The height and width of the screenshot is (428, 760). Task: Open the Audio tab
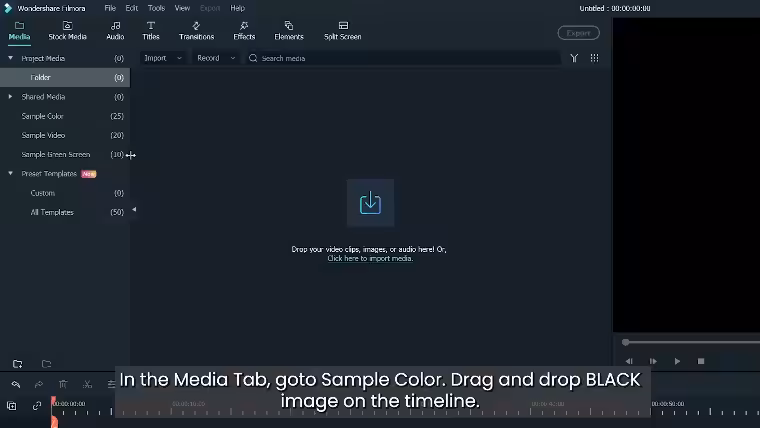click(x=115, y=31)
